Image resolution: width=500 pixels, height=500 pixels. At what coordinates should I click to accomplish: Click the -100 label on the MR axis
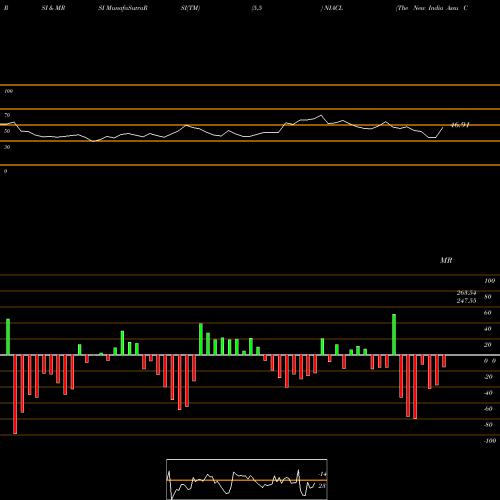pyautogui.click(x=490, y=441)
